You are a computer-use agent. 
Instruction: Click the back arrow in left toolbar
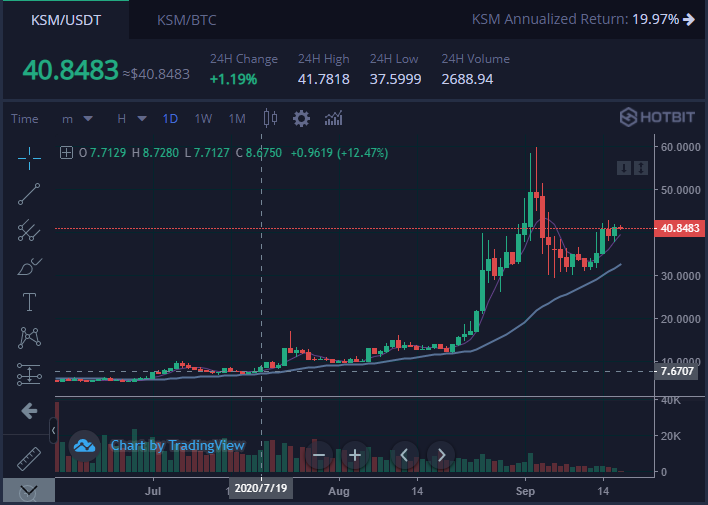tap(29, 411)
